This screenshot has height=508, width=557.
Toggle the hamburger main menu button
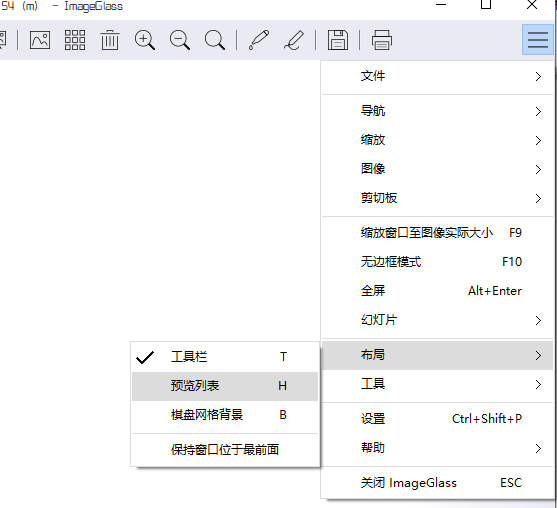537,39
